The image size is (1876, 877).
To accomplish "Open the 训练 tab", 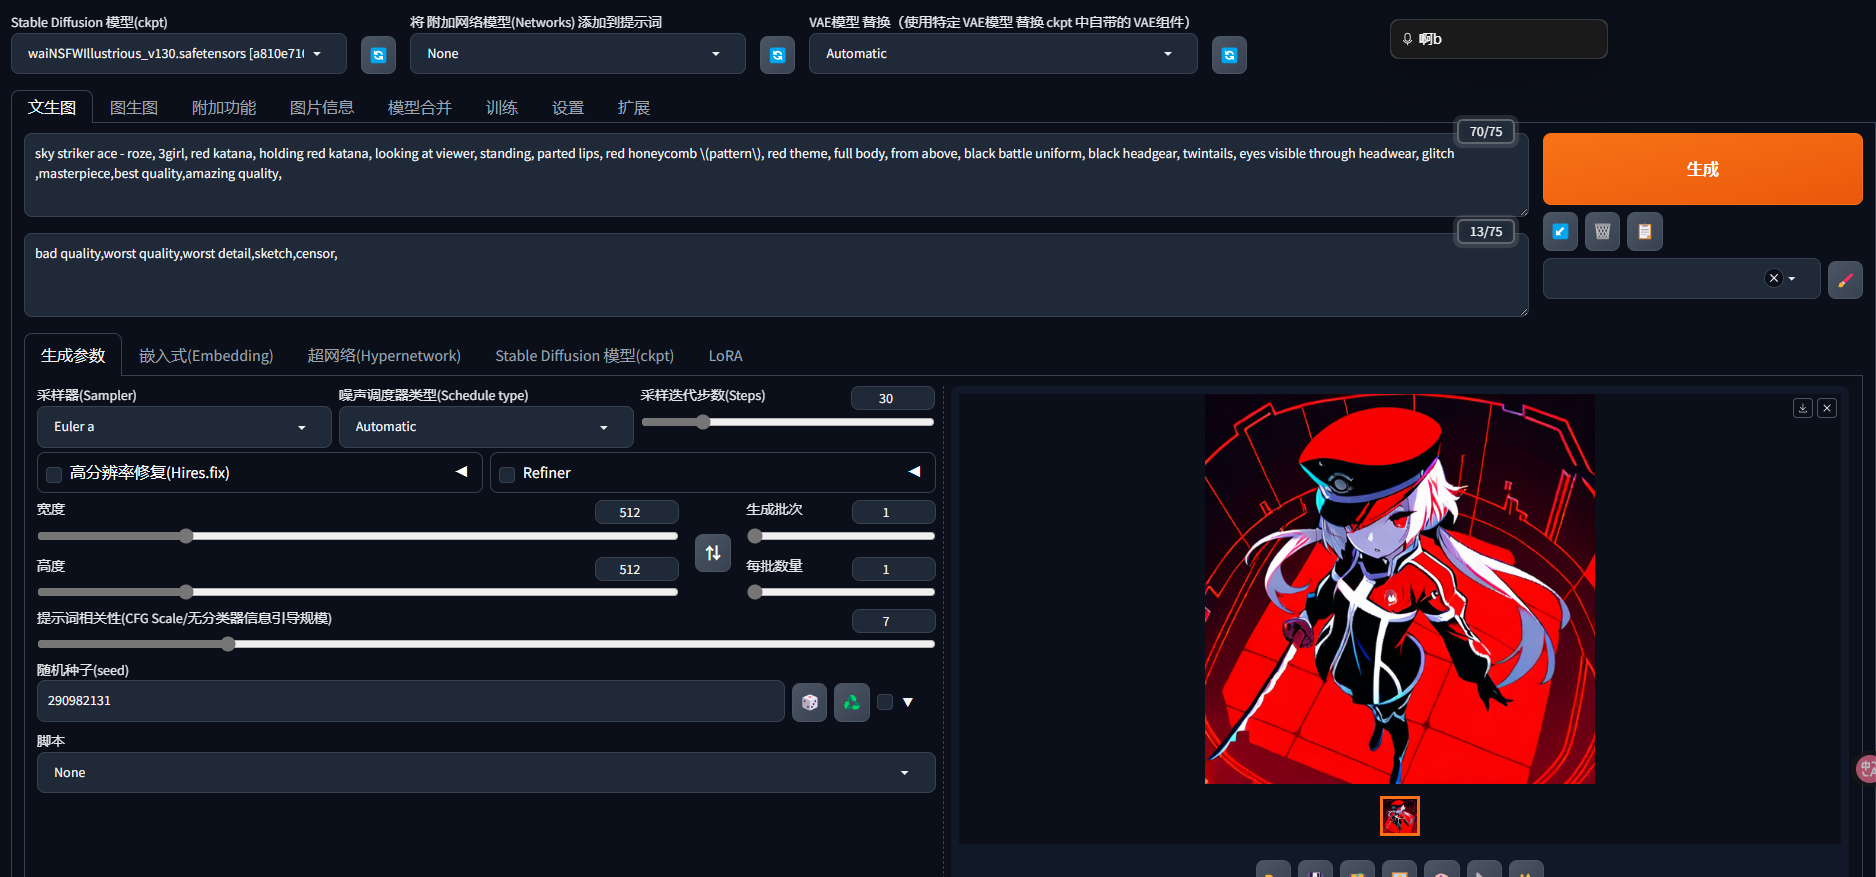I will pyautogui.click(x=502, y=107).
